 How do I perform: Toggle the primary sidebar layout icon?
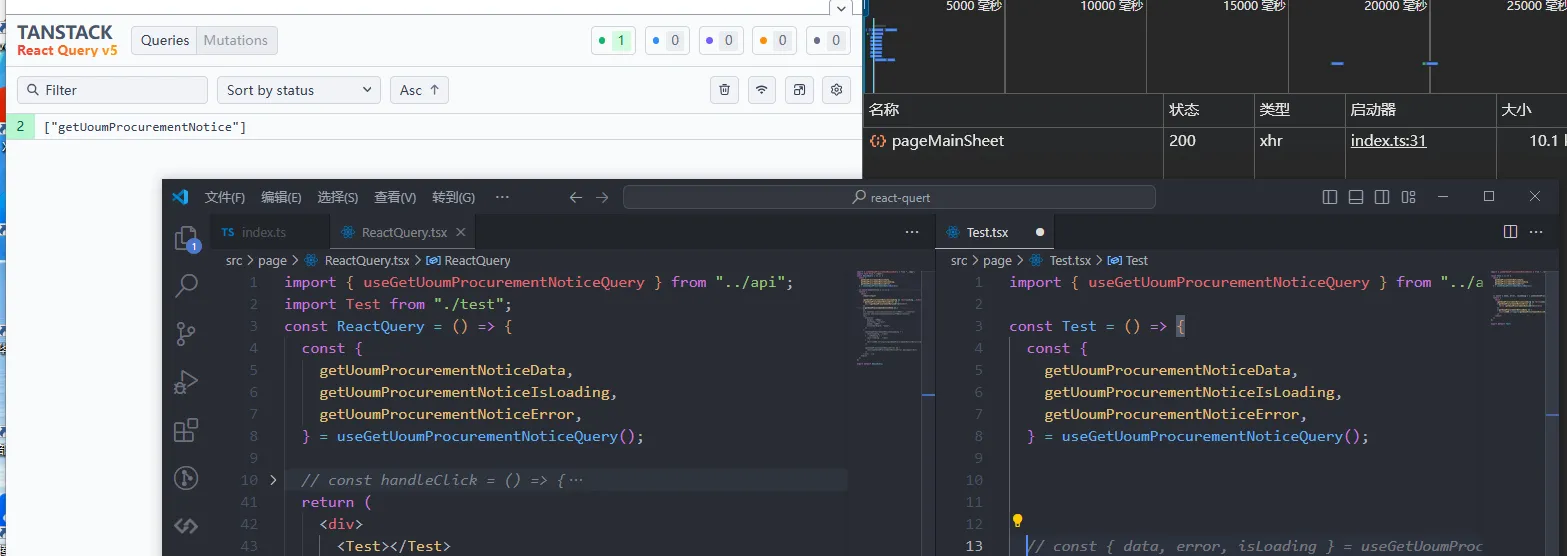point(1330,197)
